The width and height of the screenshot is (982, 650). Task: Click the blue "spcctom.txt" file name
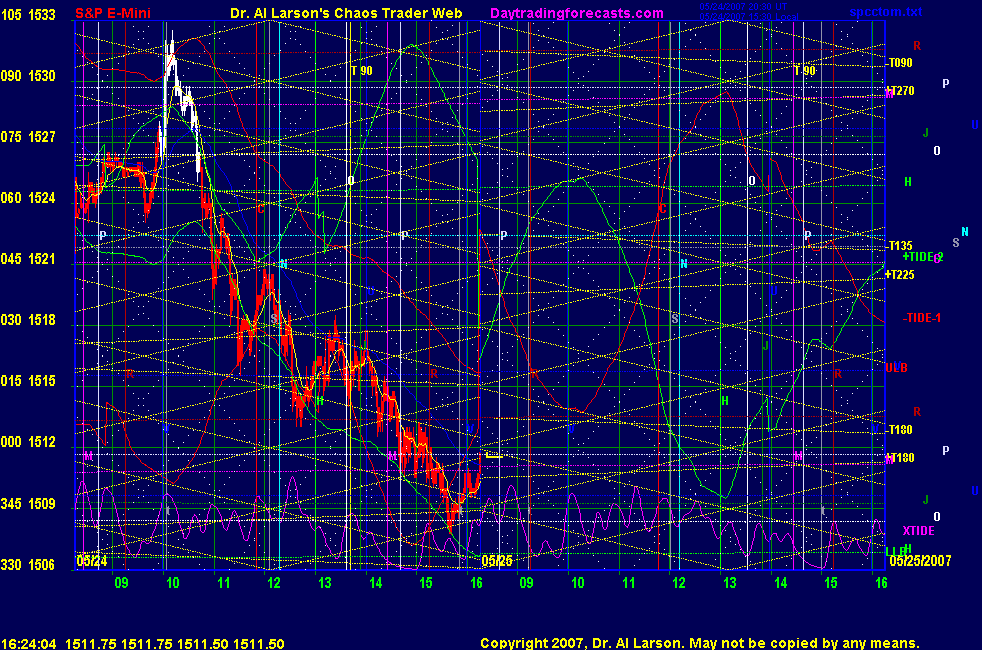click(886, 12)
